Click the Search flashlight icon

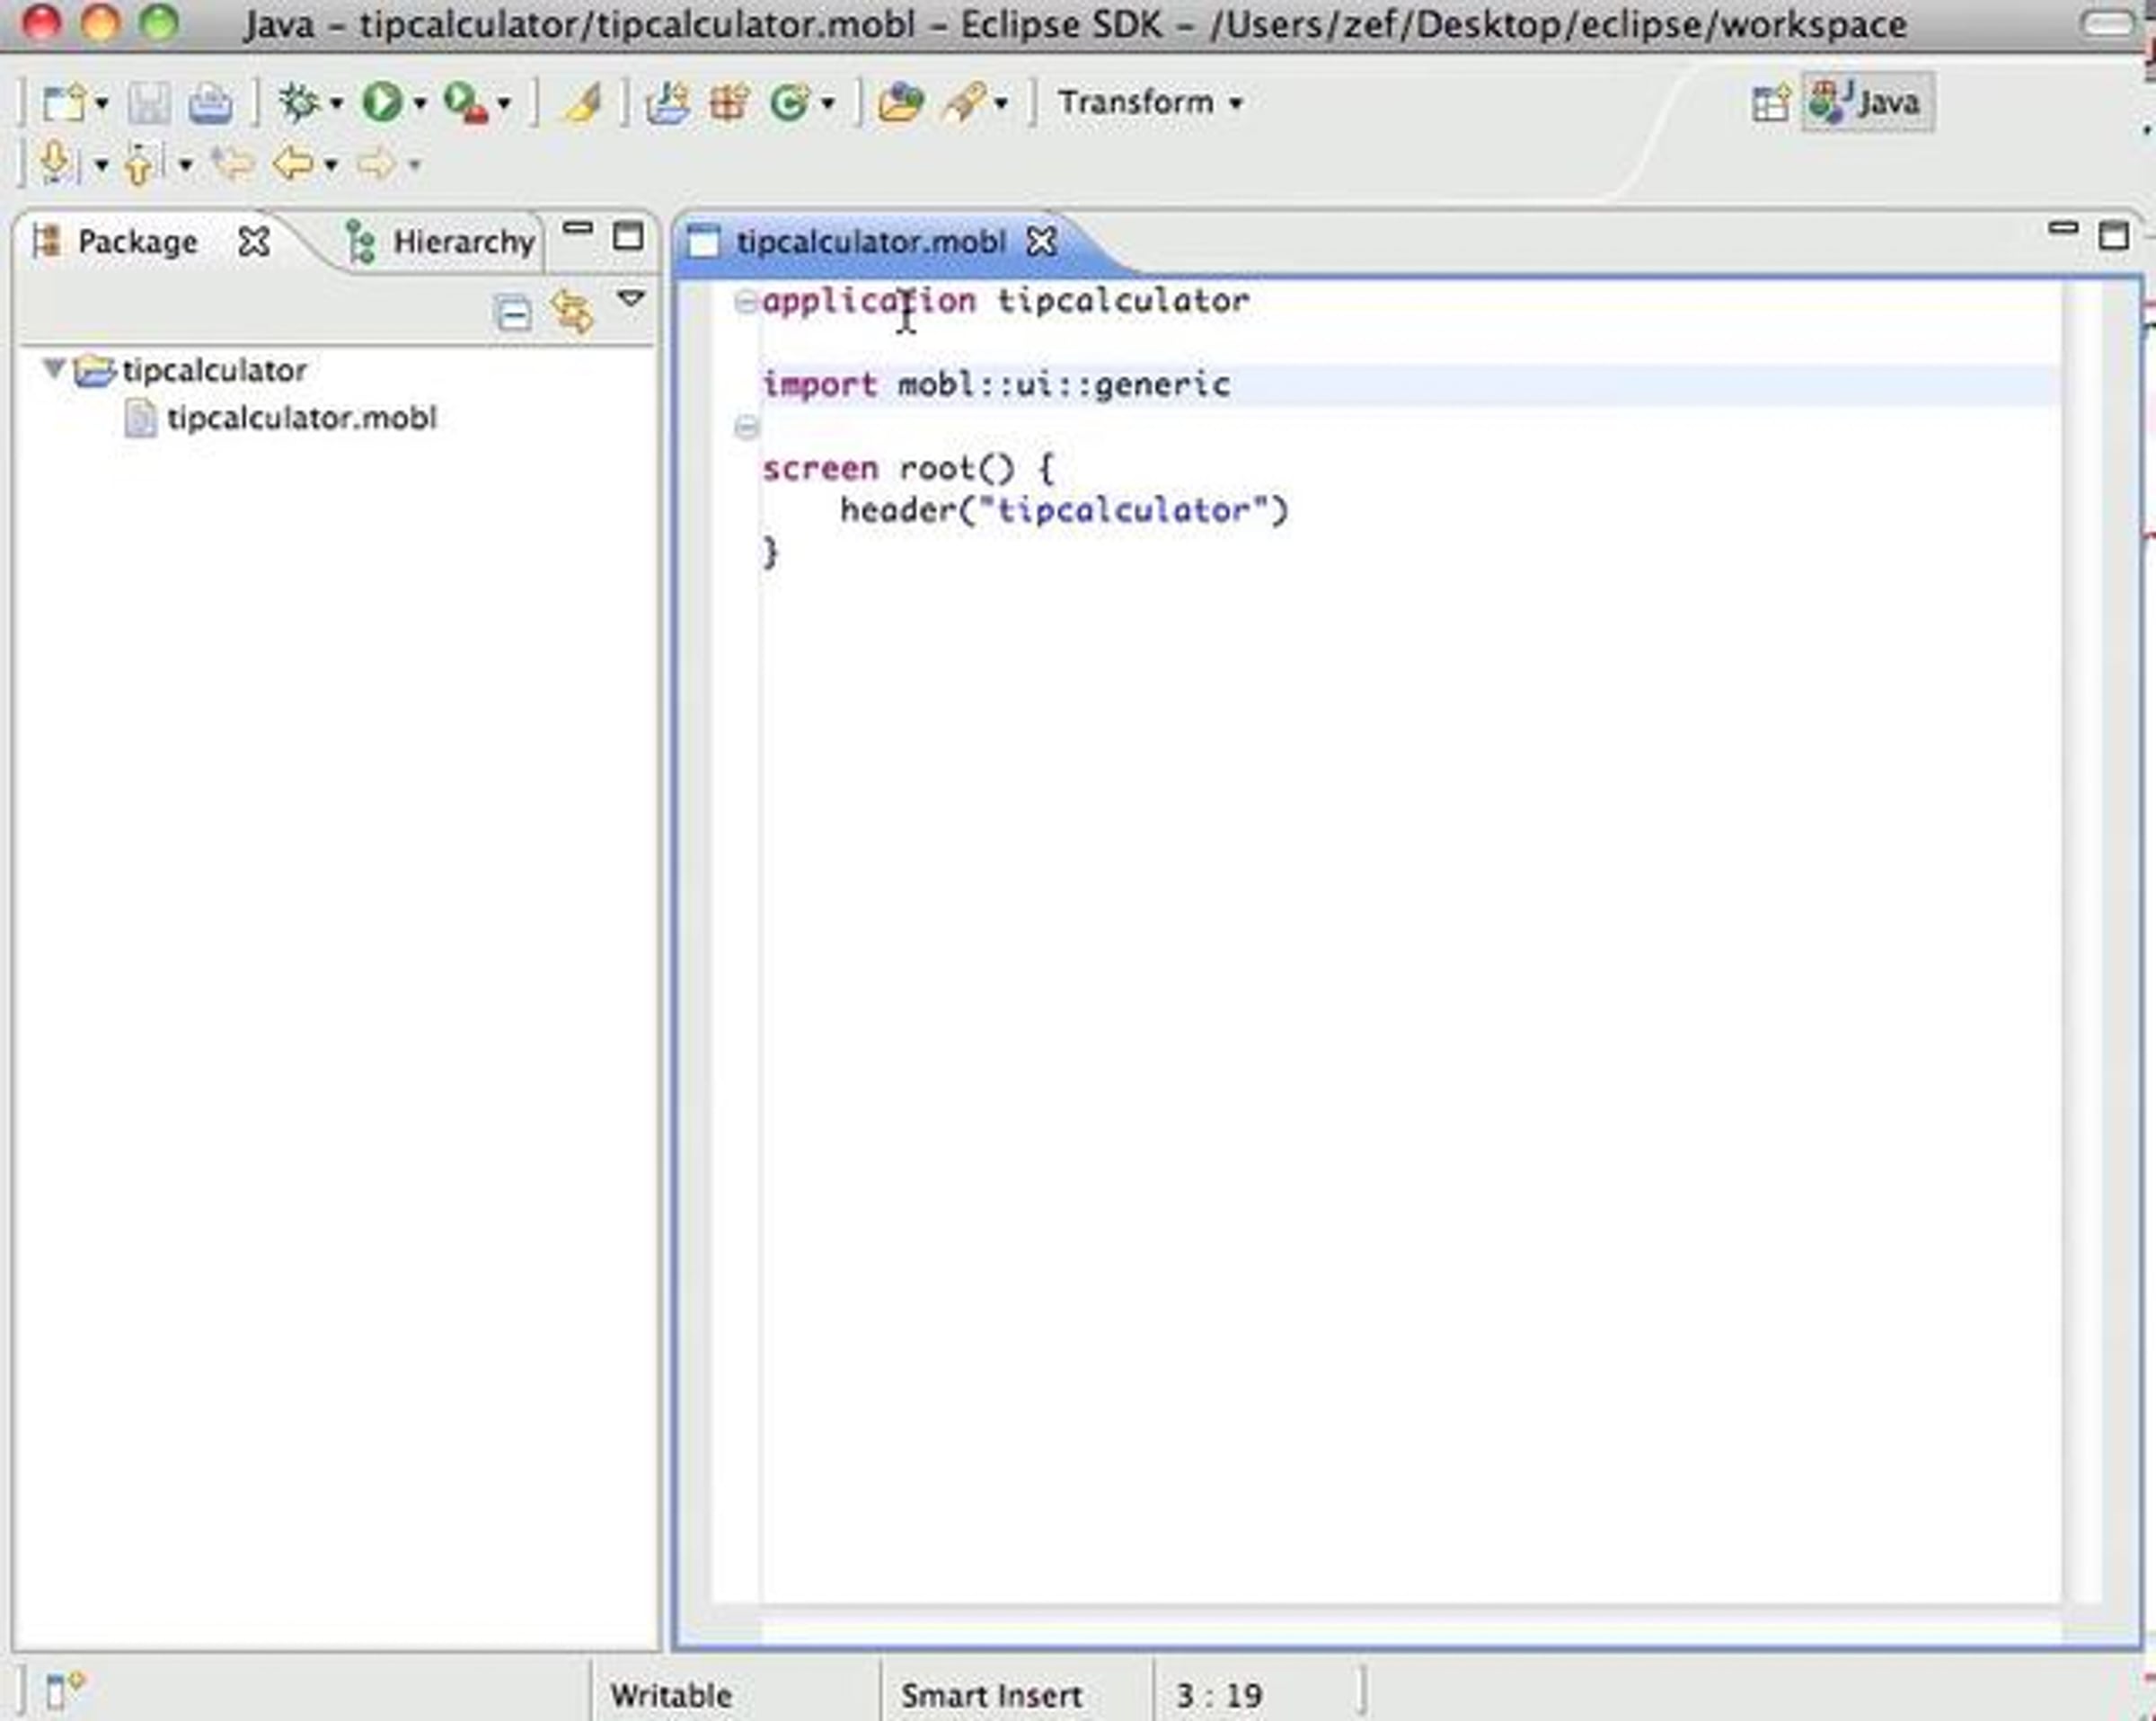tap(964, 103)
